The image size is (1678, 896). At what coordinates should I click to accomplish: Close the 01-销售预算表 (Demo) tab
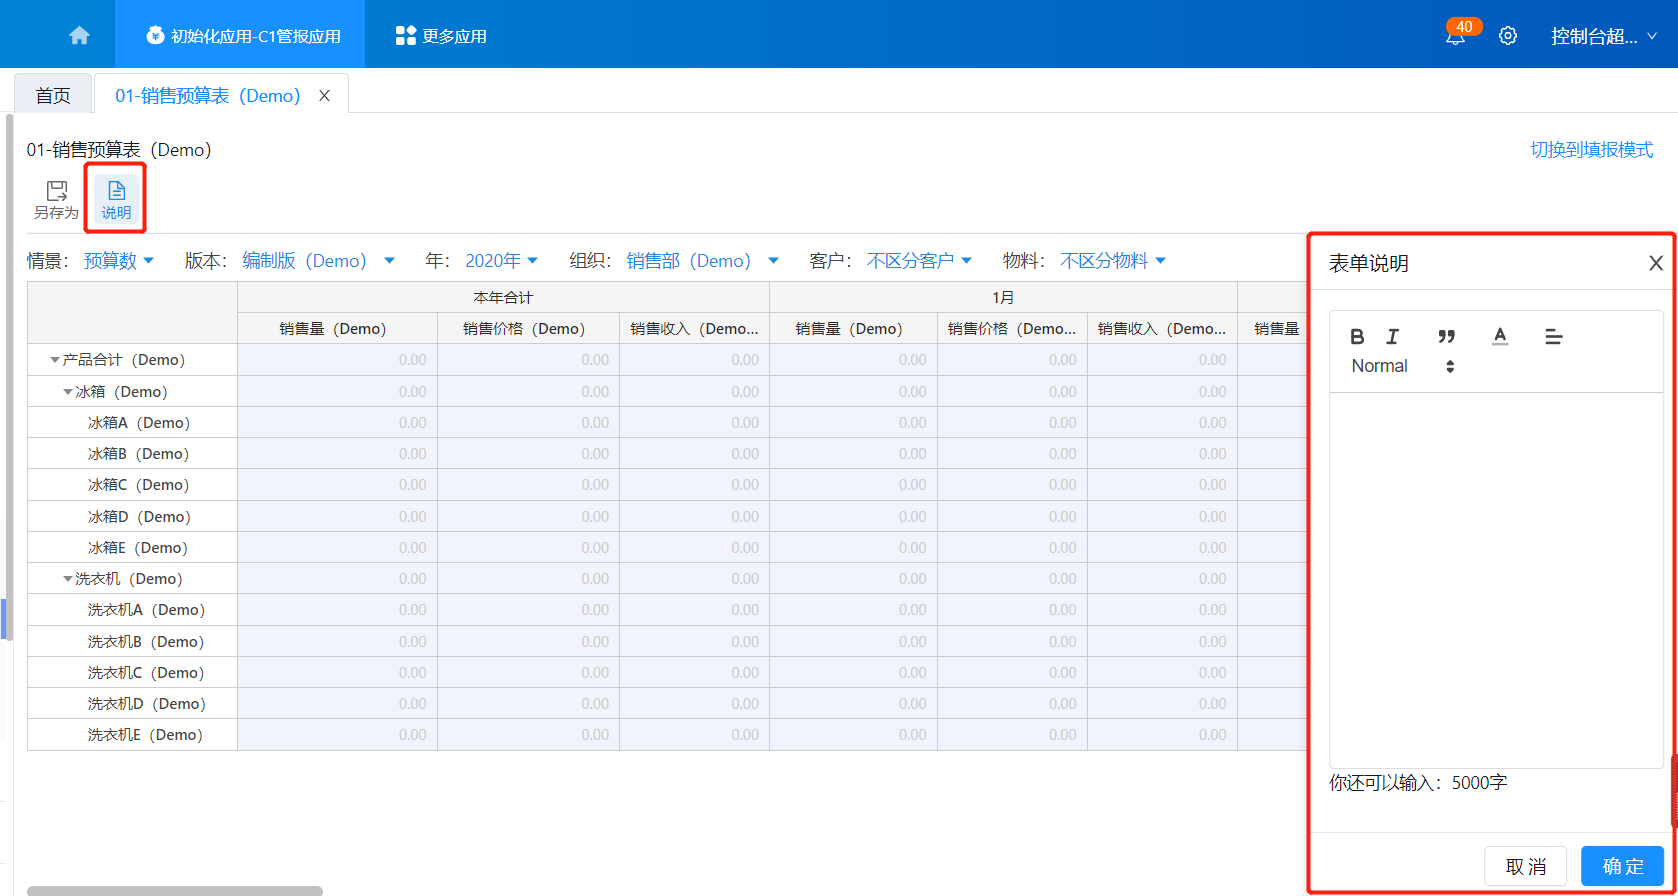click(324, 96)
